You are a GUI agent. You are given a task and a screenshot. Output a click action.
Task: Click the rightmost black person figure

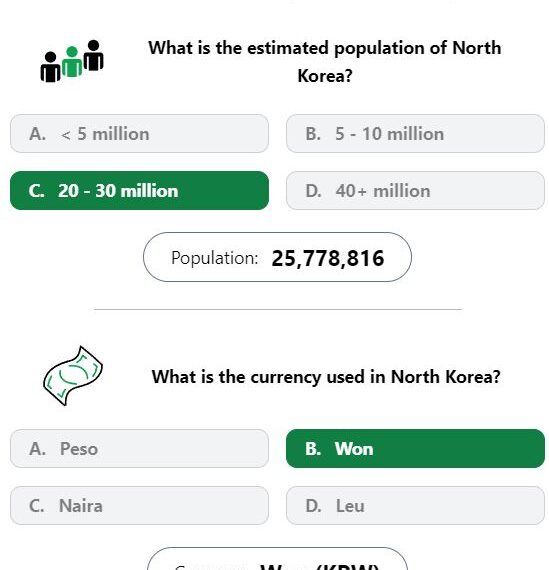click(x=93, y=55)
